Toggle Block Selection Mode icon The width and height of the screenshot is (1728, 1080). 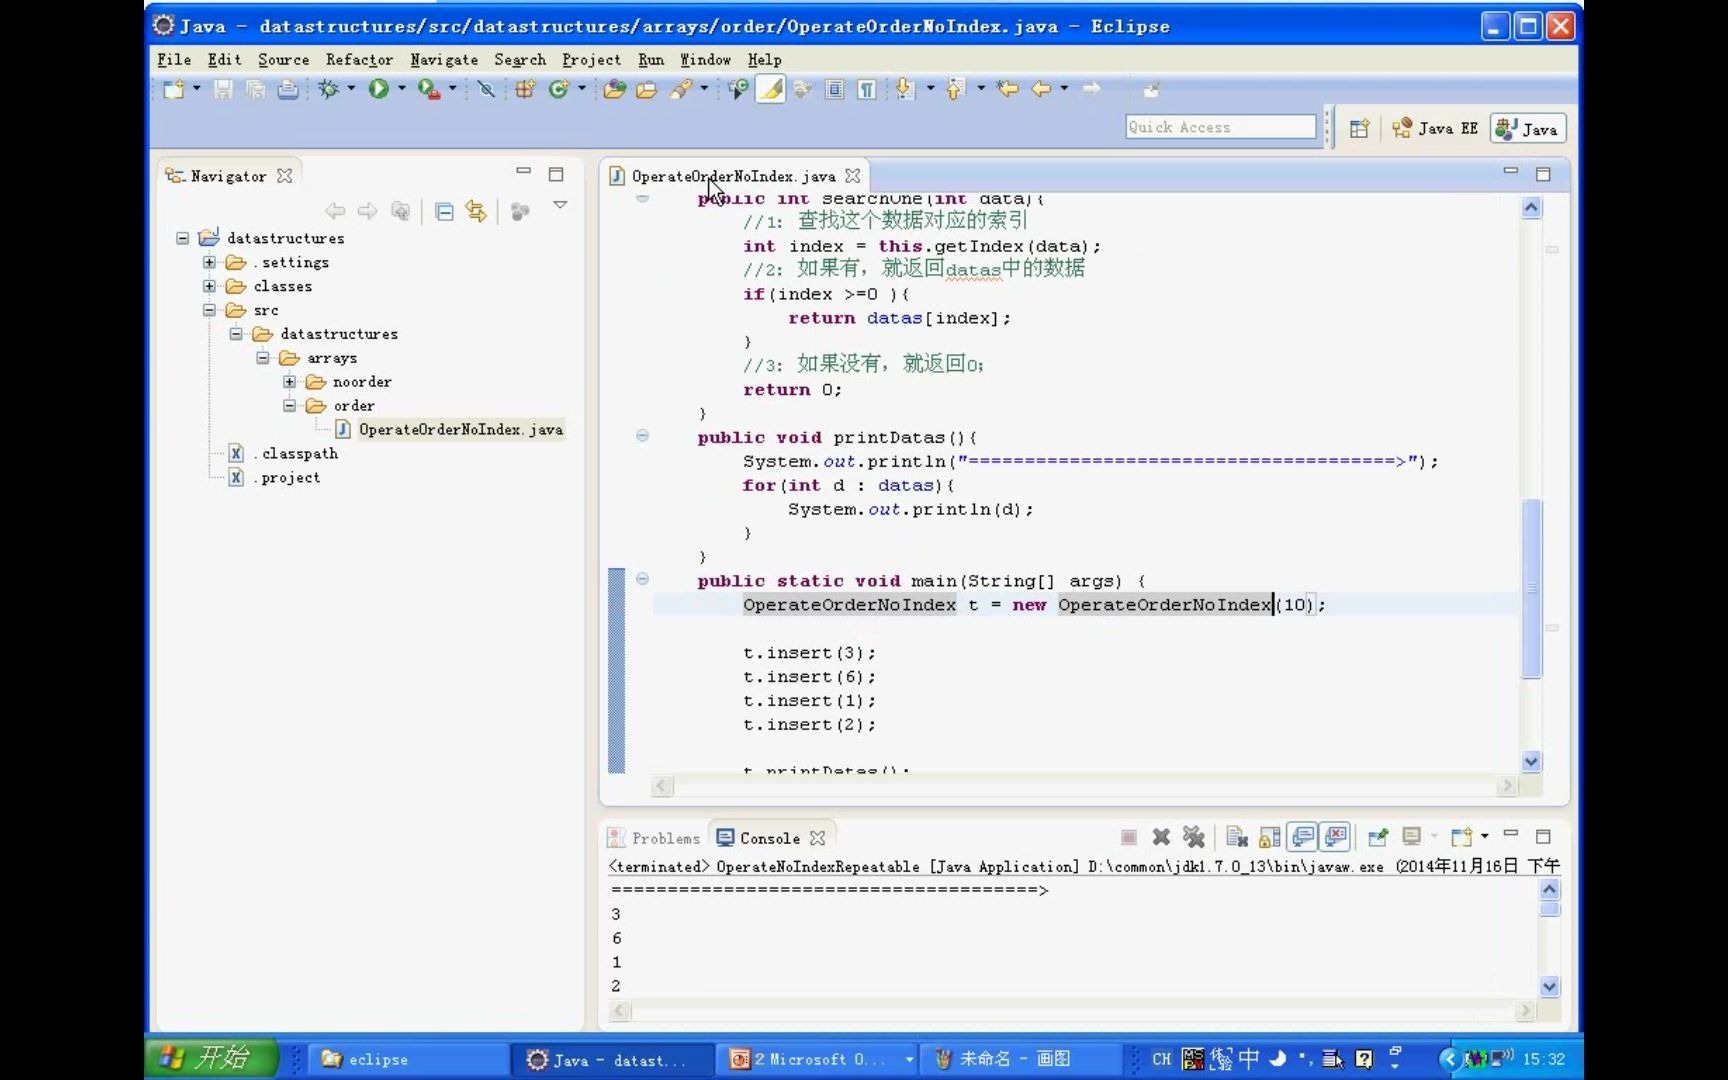[x=834, y=90]
